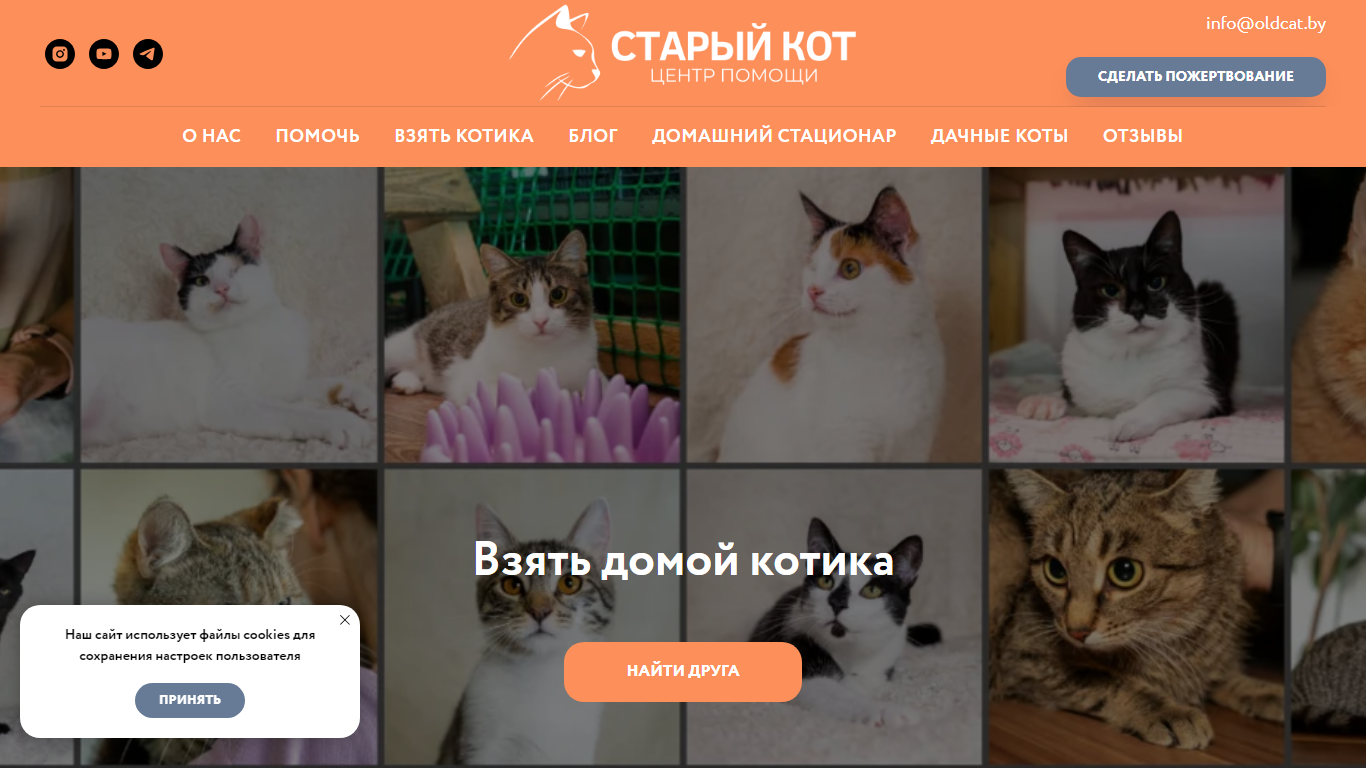Select the black-and-white tuxedo cat photo
The height and width of the screenshot is (768, 1366).
pyautogui.click(x=1136, y=314)
